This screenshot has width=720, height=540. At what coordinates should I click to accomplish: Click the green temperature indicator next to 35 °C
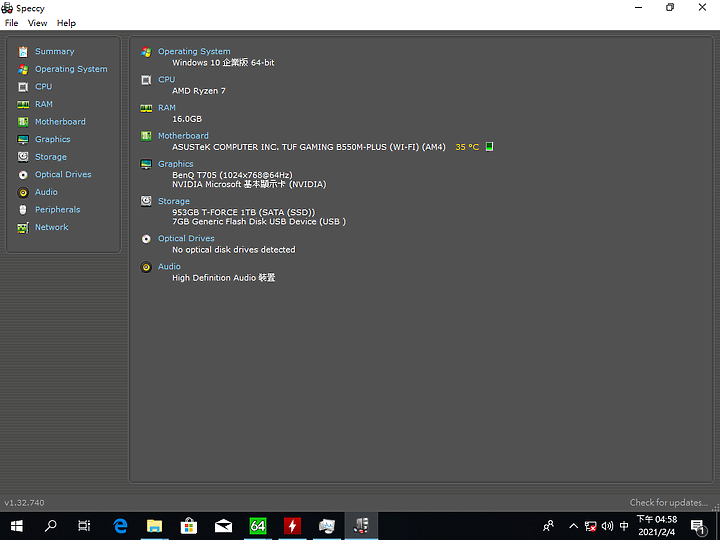(489, 146)
